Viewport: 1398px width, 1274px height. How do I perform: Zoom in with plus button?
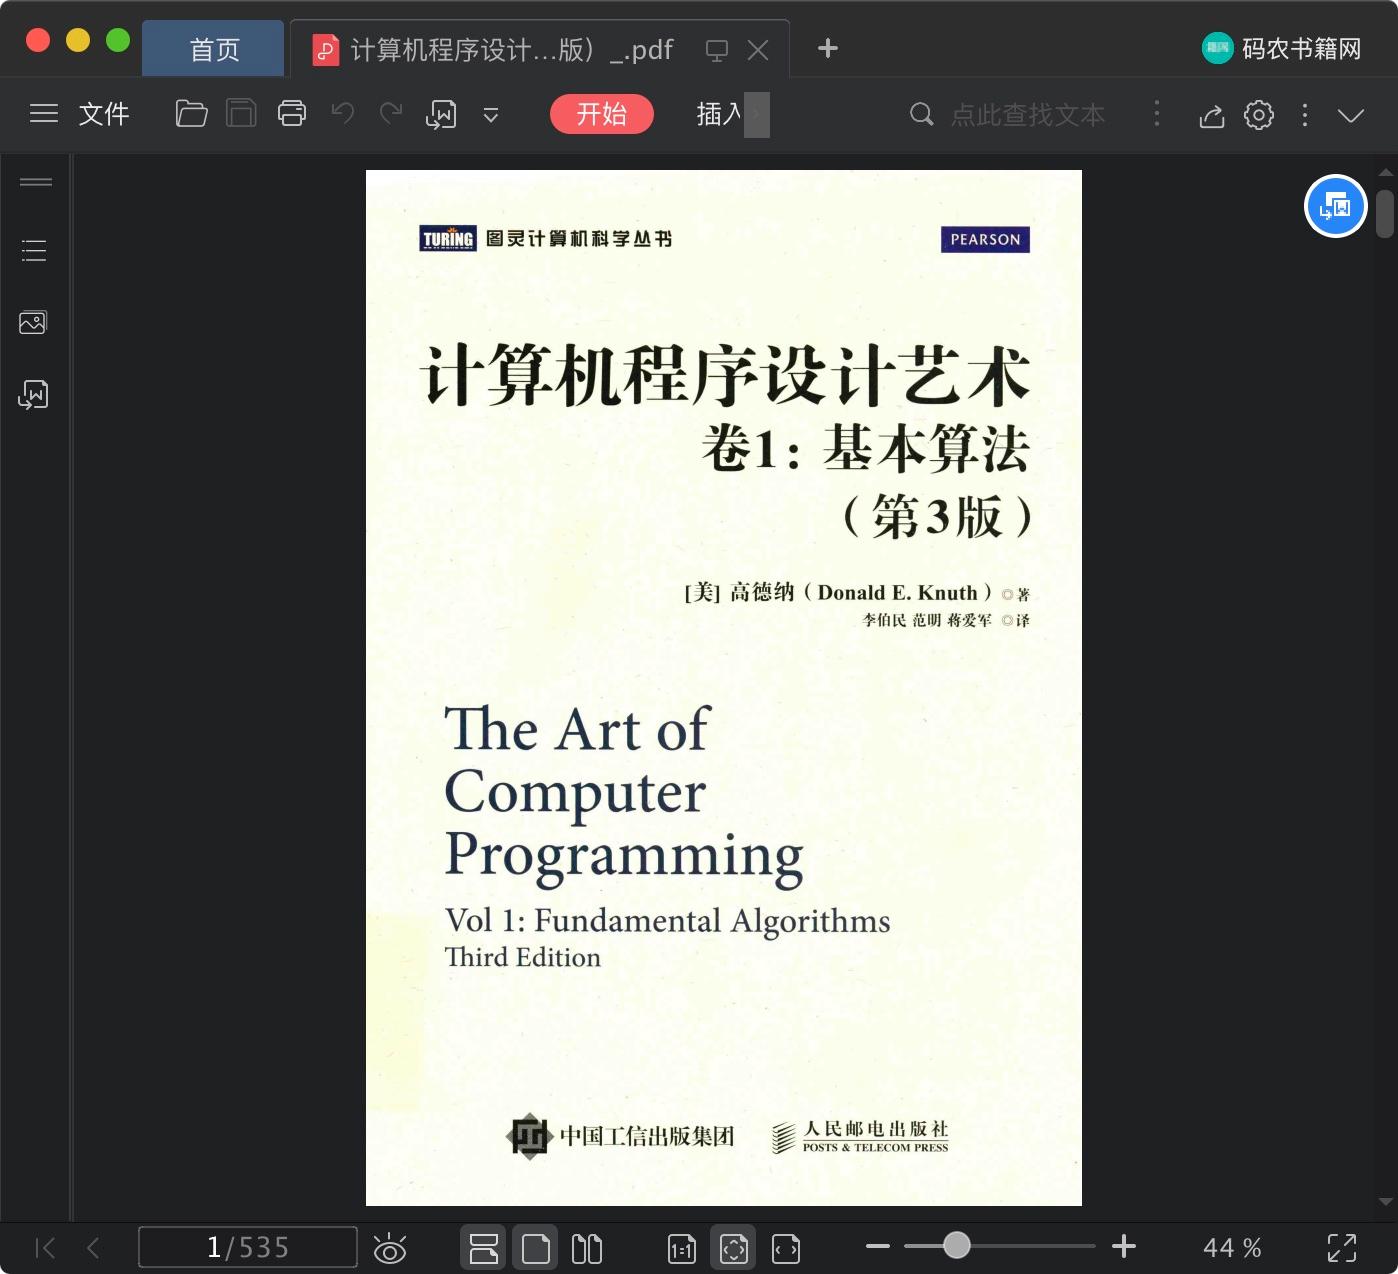[x=1124, y=1246]
